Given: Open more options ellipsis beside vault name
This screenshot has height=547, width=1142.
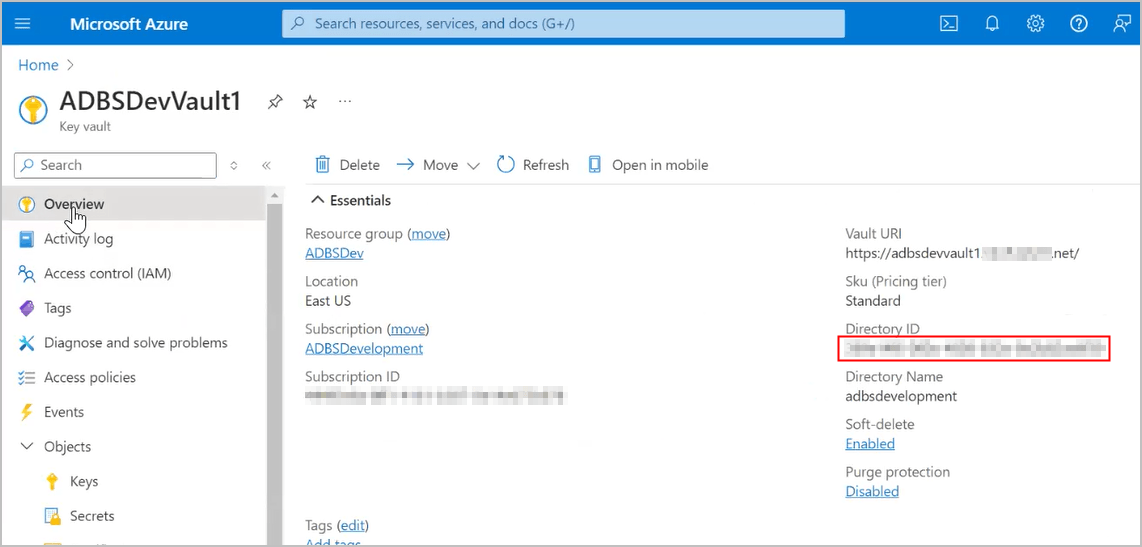Looking at the screenshot, I should [345, 102].
